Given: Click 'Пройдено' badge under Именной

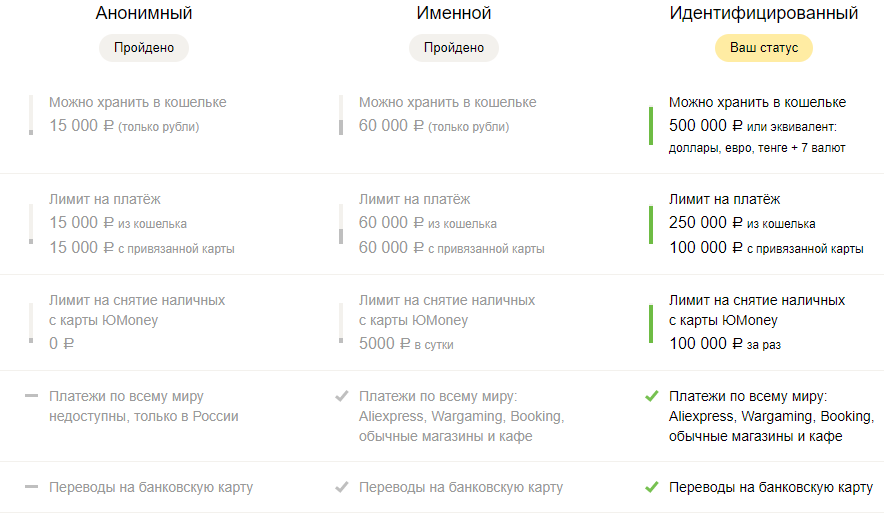Looking at the screenshot, I should (x=453, y=48).
